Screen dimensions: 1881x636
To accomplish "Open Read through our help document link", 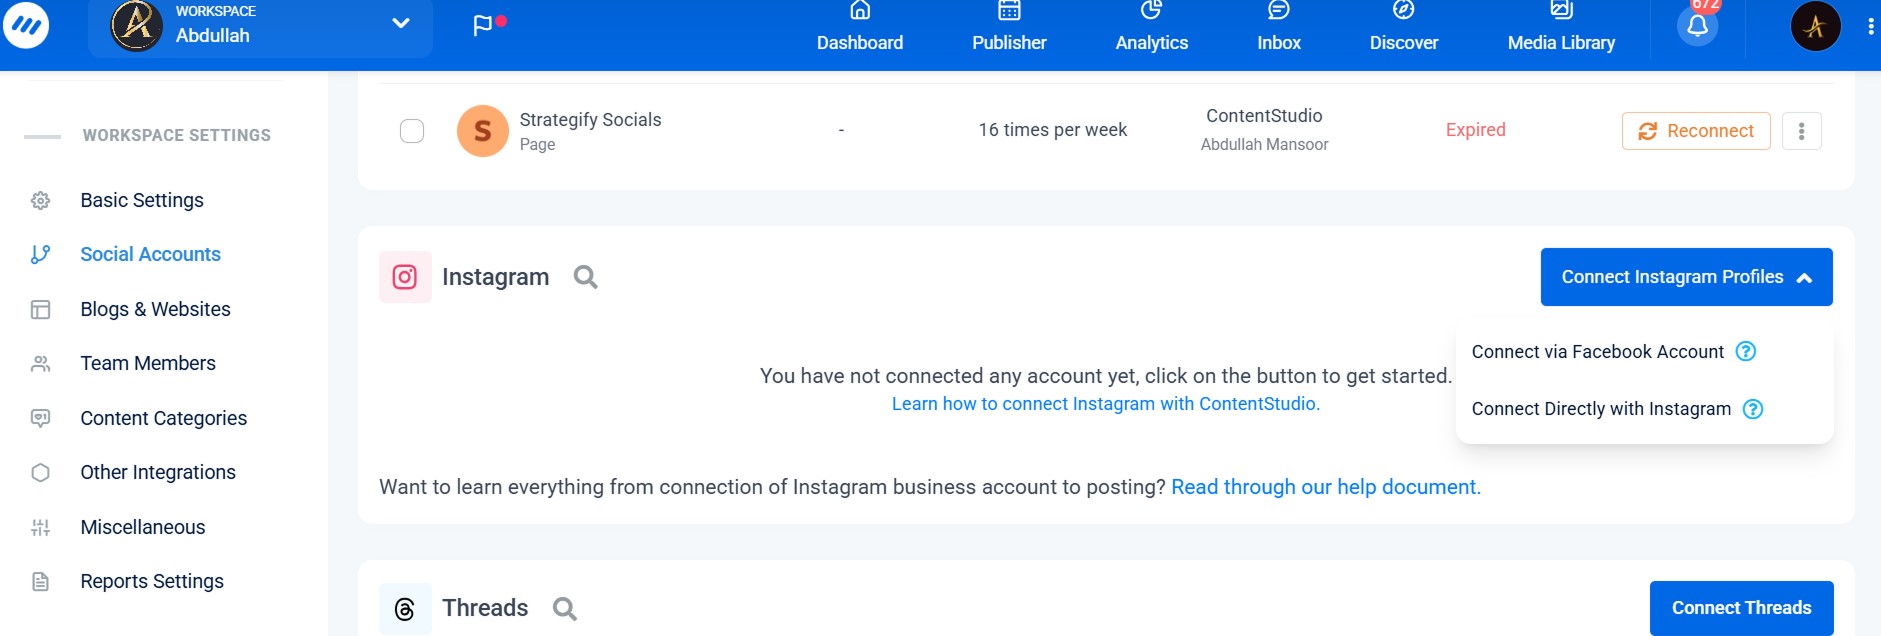I will (x=1326, y=487).
